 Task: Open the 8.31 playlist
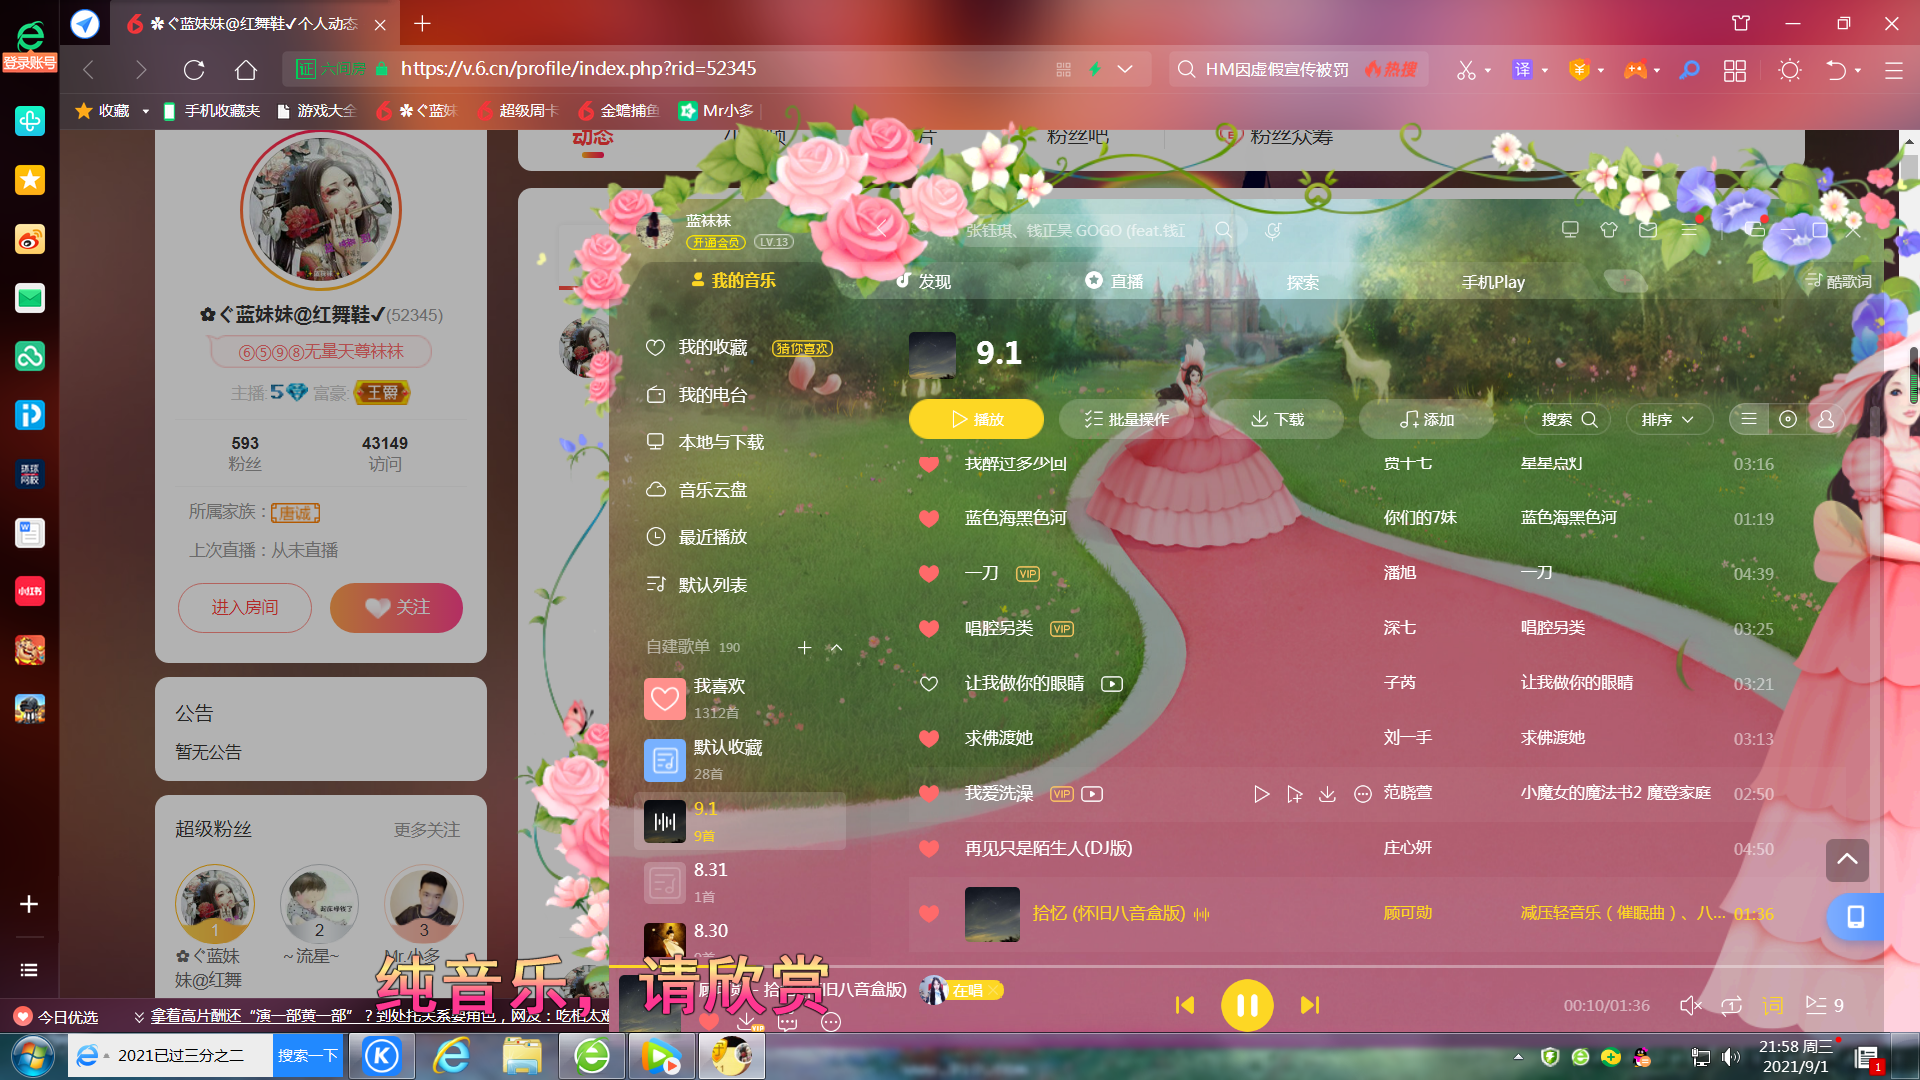click(x=740, y=882)
